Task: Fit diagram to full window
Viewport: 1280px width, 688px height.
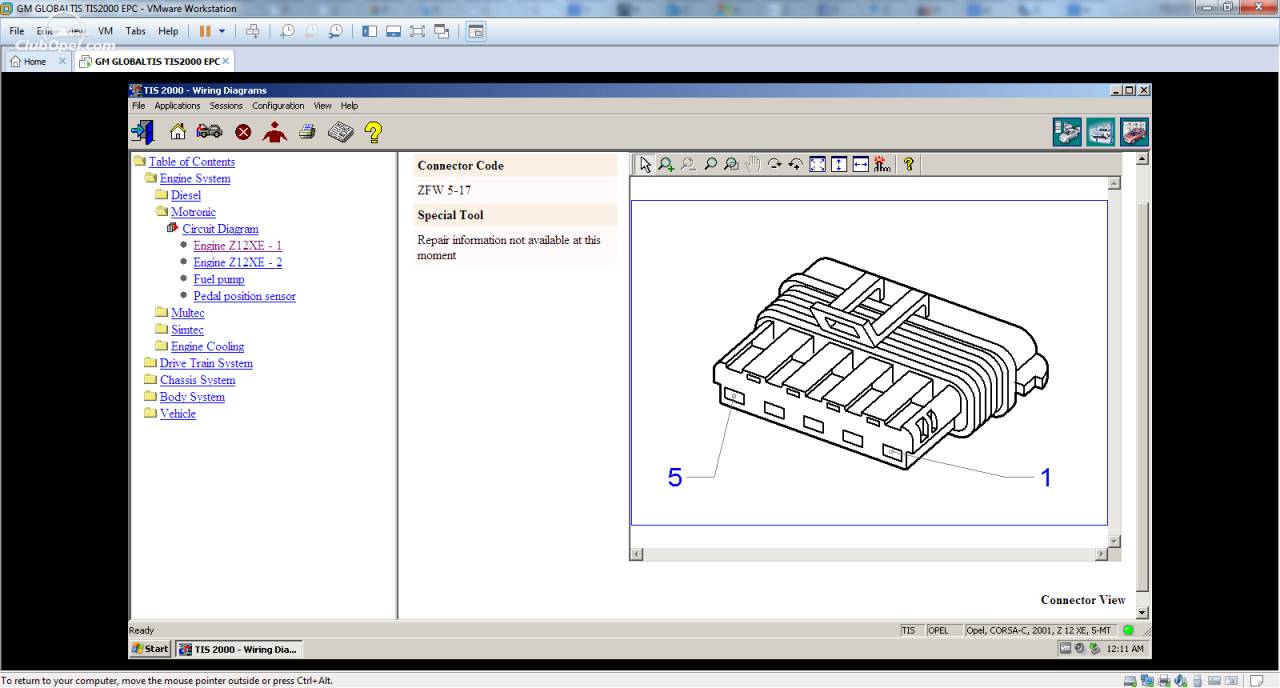Action: coord(817,164)
